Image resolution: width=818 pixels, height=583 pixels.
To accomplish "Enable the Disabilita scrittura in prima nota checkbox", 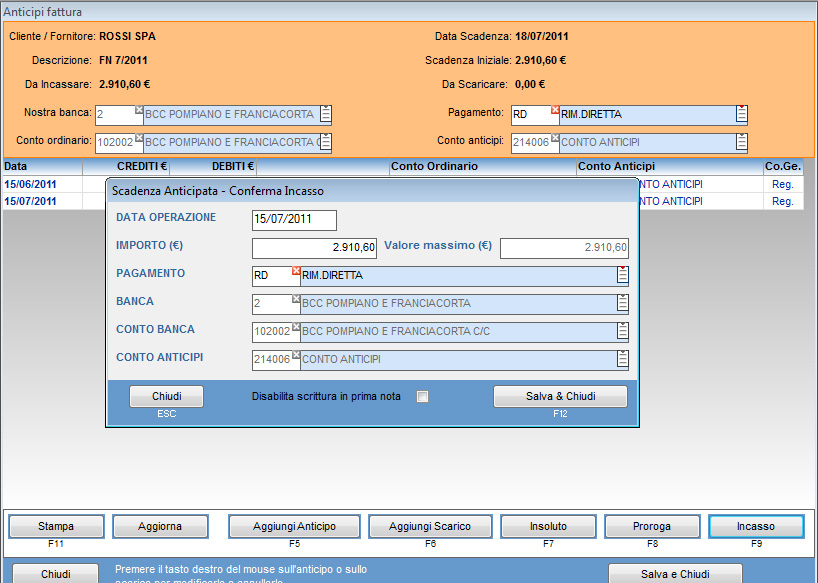I will point(423,397).
